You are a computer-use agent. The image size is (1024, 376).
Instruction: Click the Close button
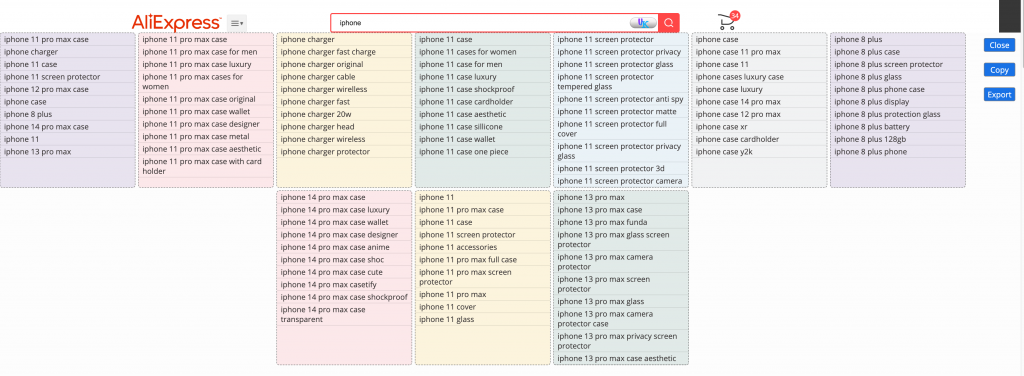(999, 45)
